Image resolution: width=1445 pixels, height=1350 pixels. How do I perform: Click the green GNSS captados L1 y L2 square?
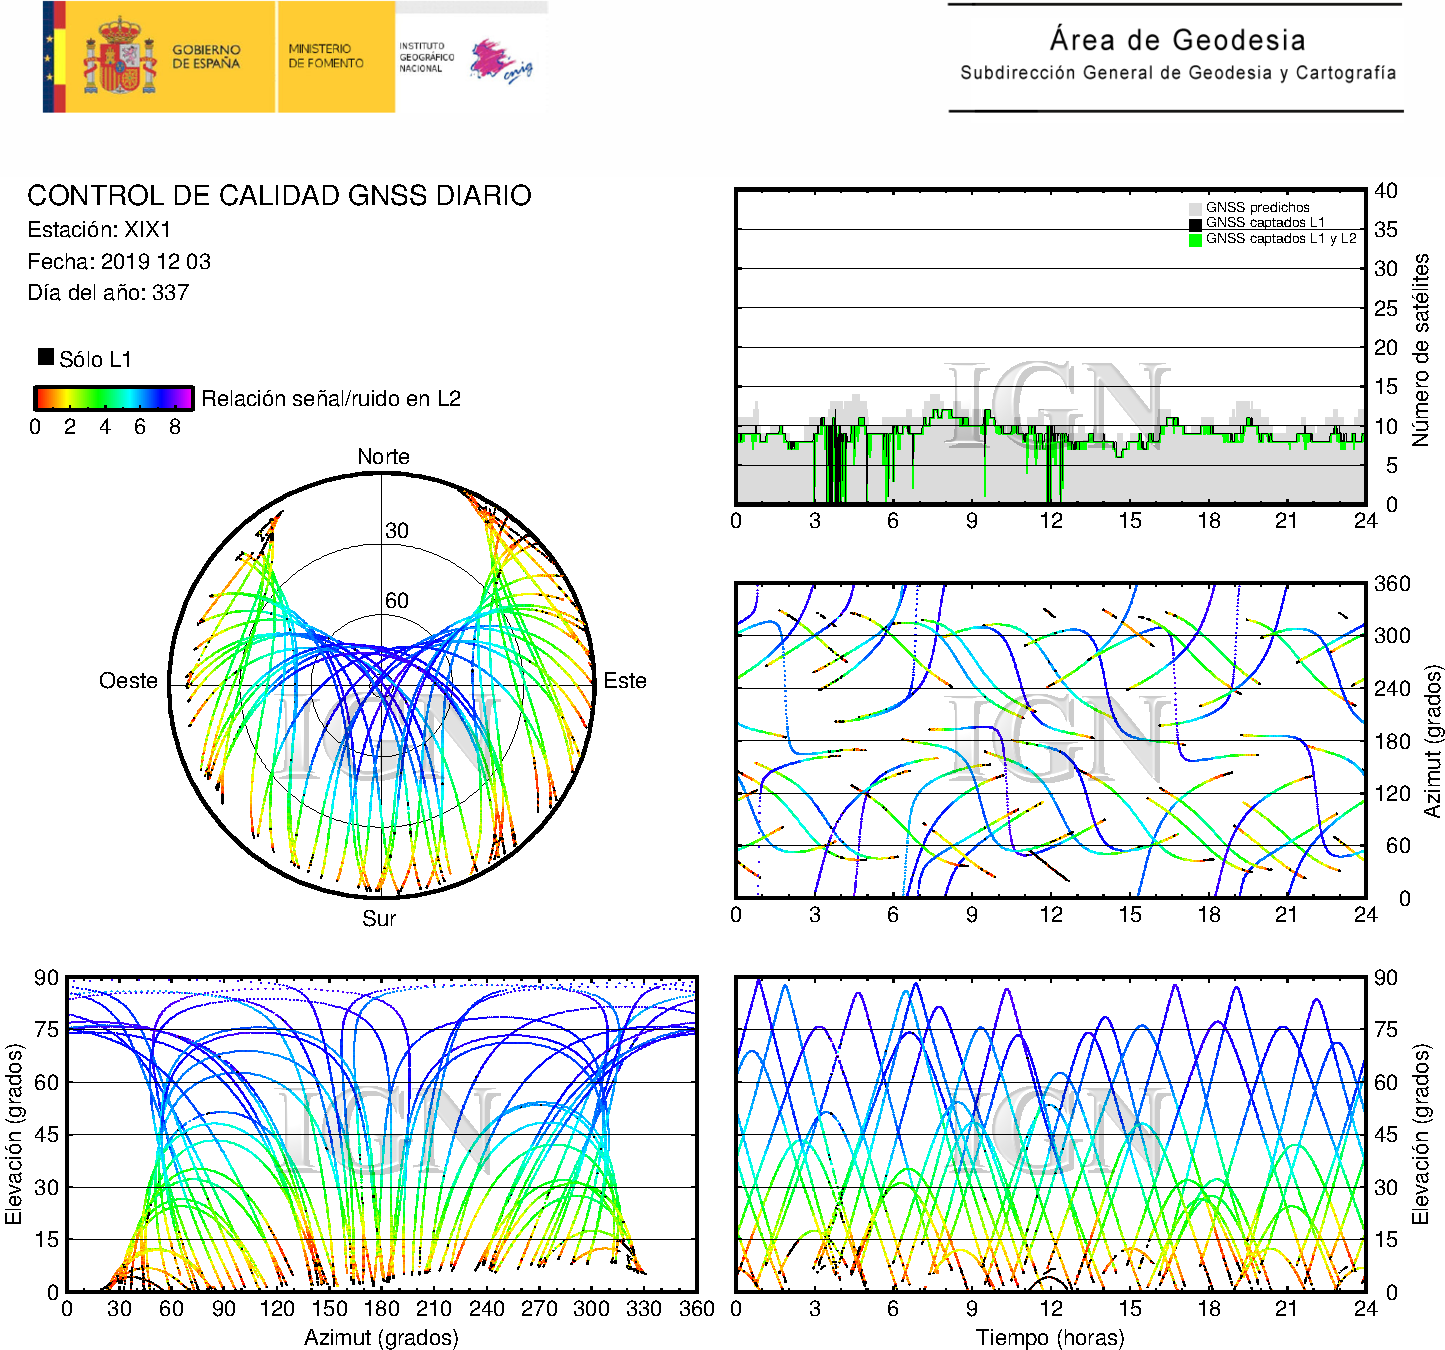tap(1195, 239)
